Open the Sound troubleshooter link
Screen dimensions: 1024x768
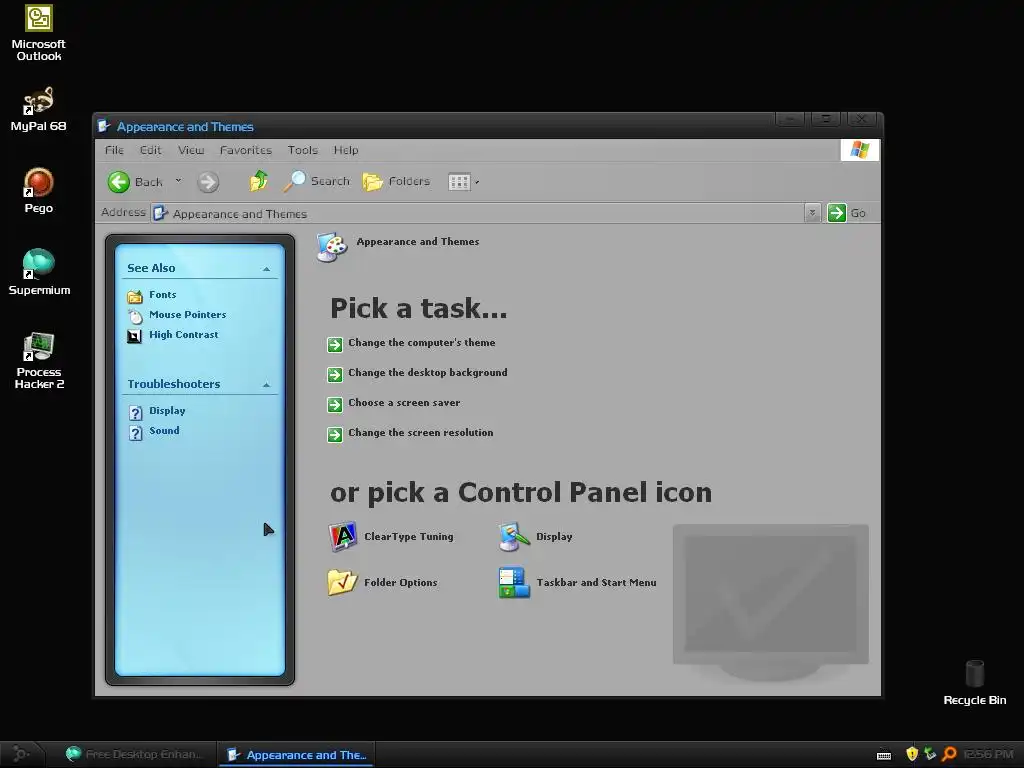click(x=164, y=430)
